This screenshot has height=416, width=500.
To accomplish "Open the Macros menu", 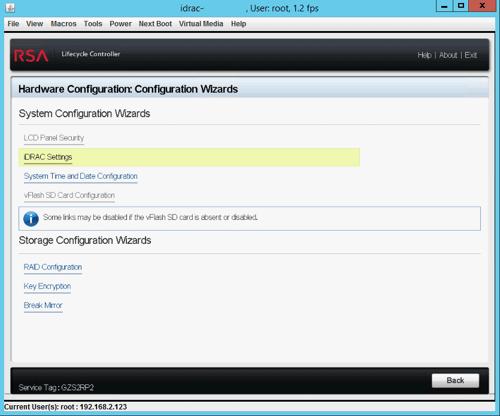I will coord(63,24).
